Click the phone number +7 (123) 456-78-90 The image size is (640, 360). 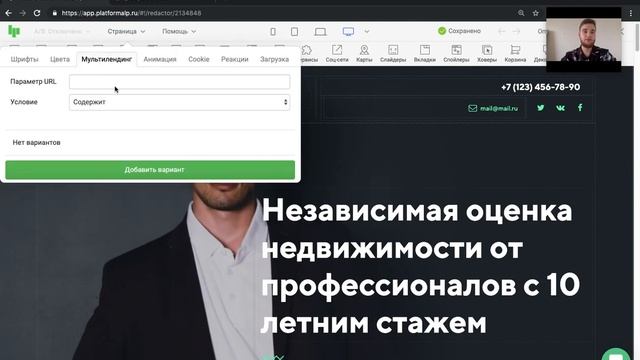tap(540, 87)
